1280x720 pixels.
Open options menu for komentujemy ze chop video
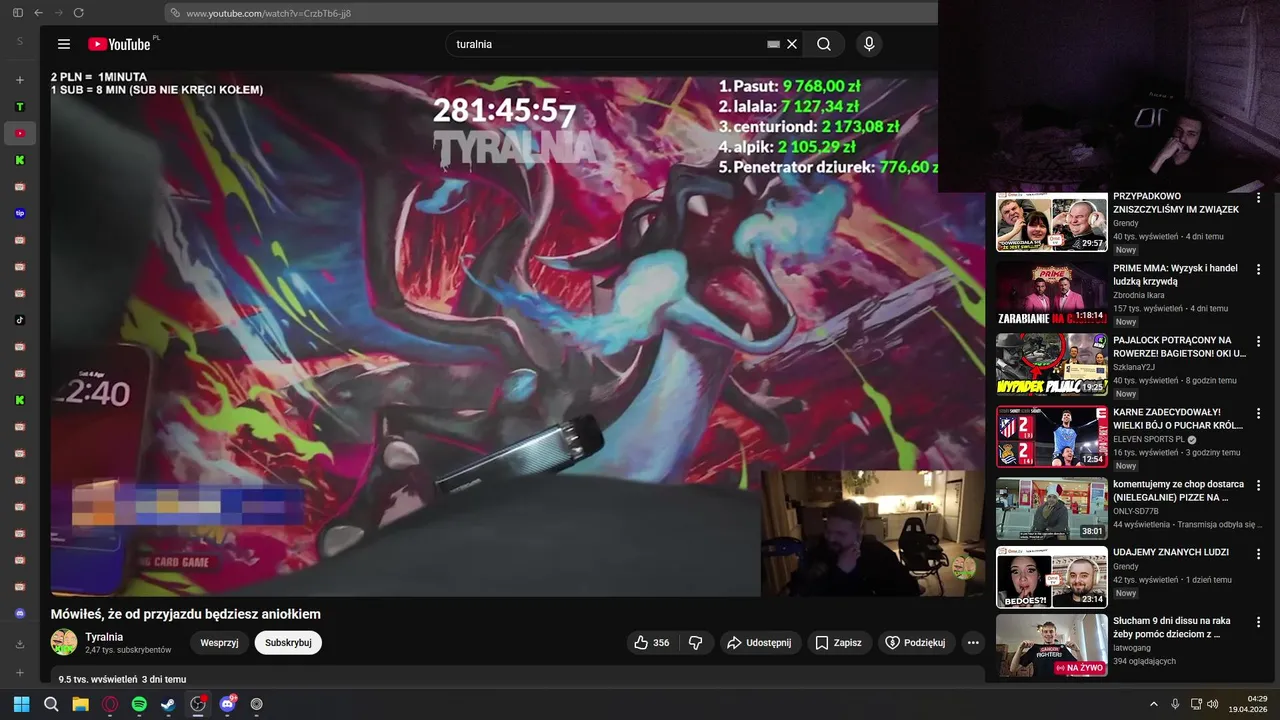click(1258, 485)
